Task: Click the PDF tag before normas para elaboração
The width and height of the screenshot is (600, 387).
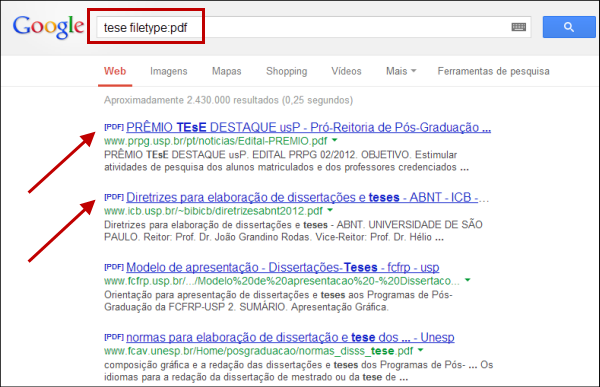Action: [x=114, y=337]
